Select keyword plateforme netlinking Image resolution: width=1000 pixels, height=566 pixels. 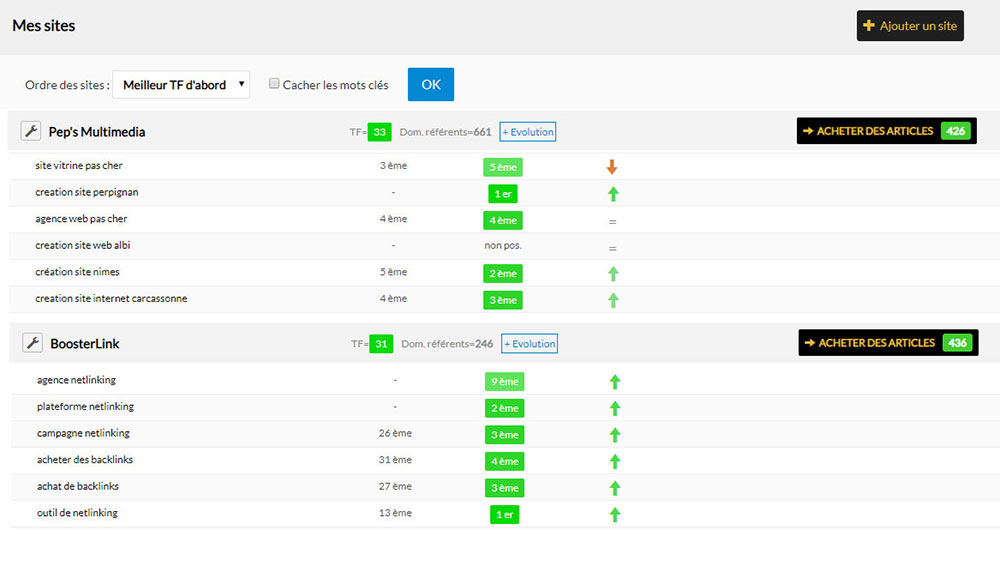(x=85, y=406)
